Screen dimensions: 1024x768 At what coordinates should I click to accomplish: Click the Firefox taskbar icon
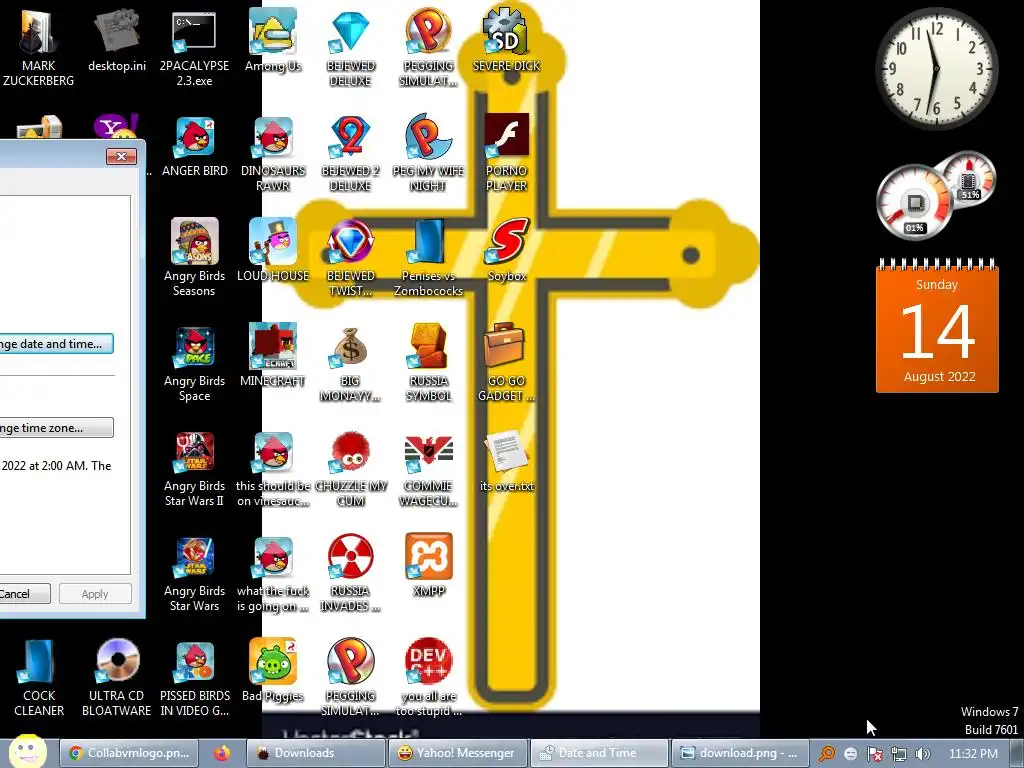click(222, 753)
